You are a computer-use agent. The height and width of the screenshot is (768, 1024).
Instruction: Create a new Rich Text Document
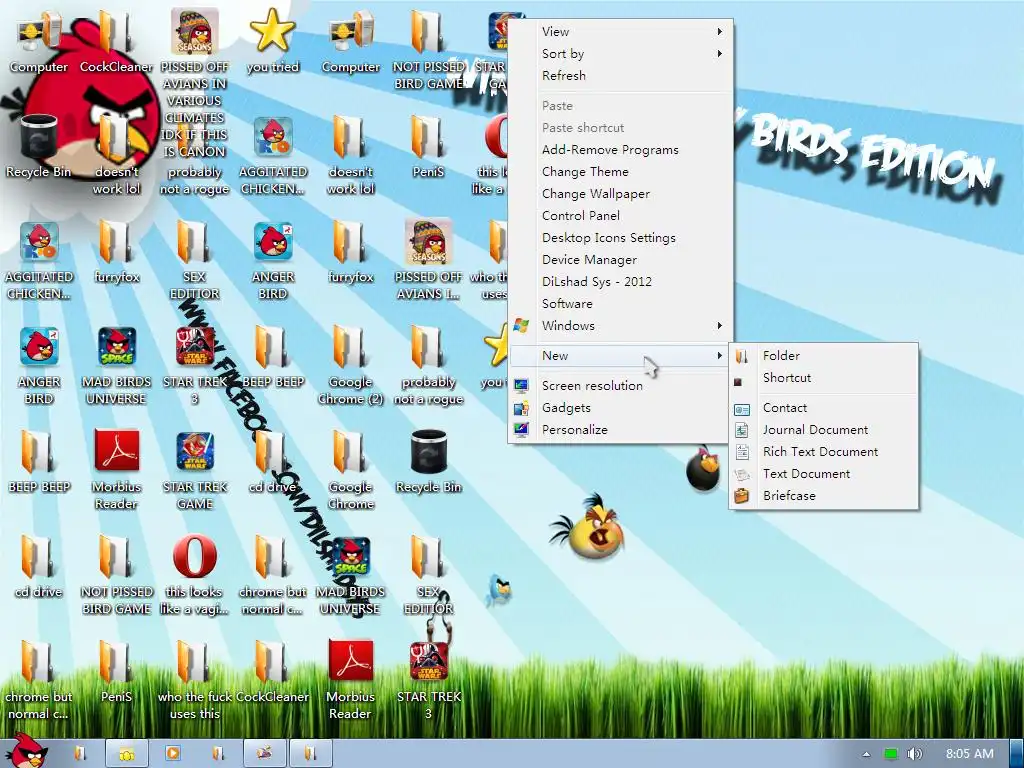click(x=824, y=452)
